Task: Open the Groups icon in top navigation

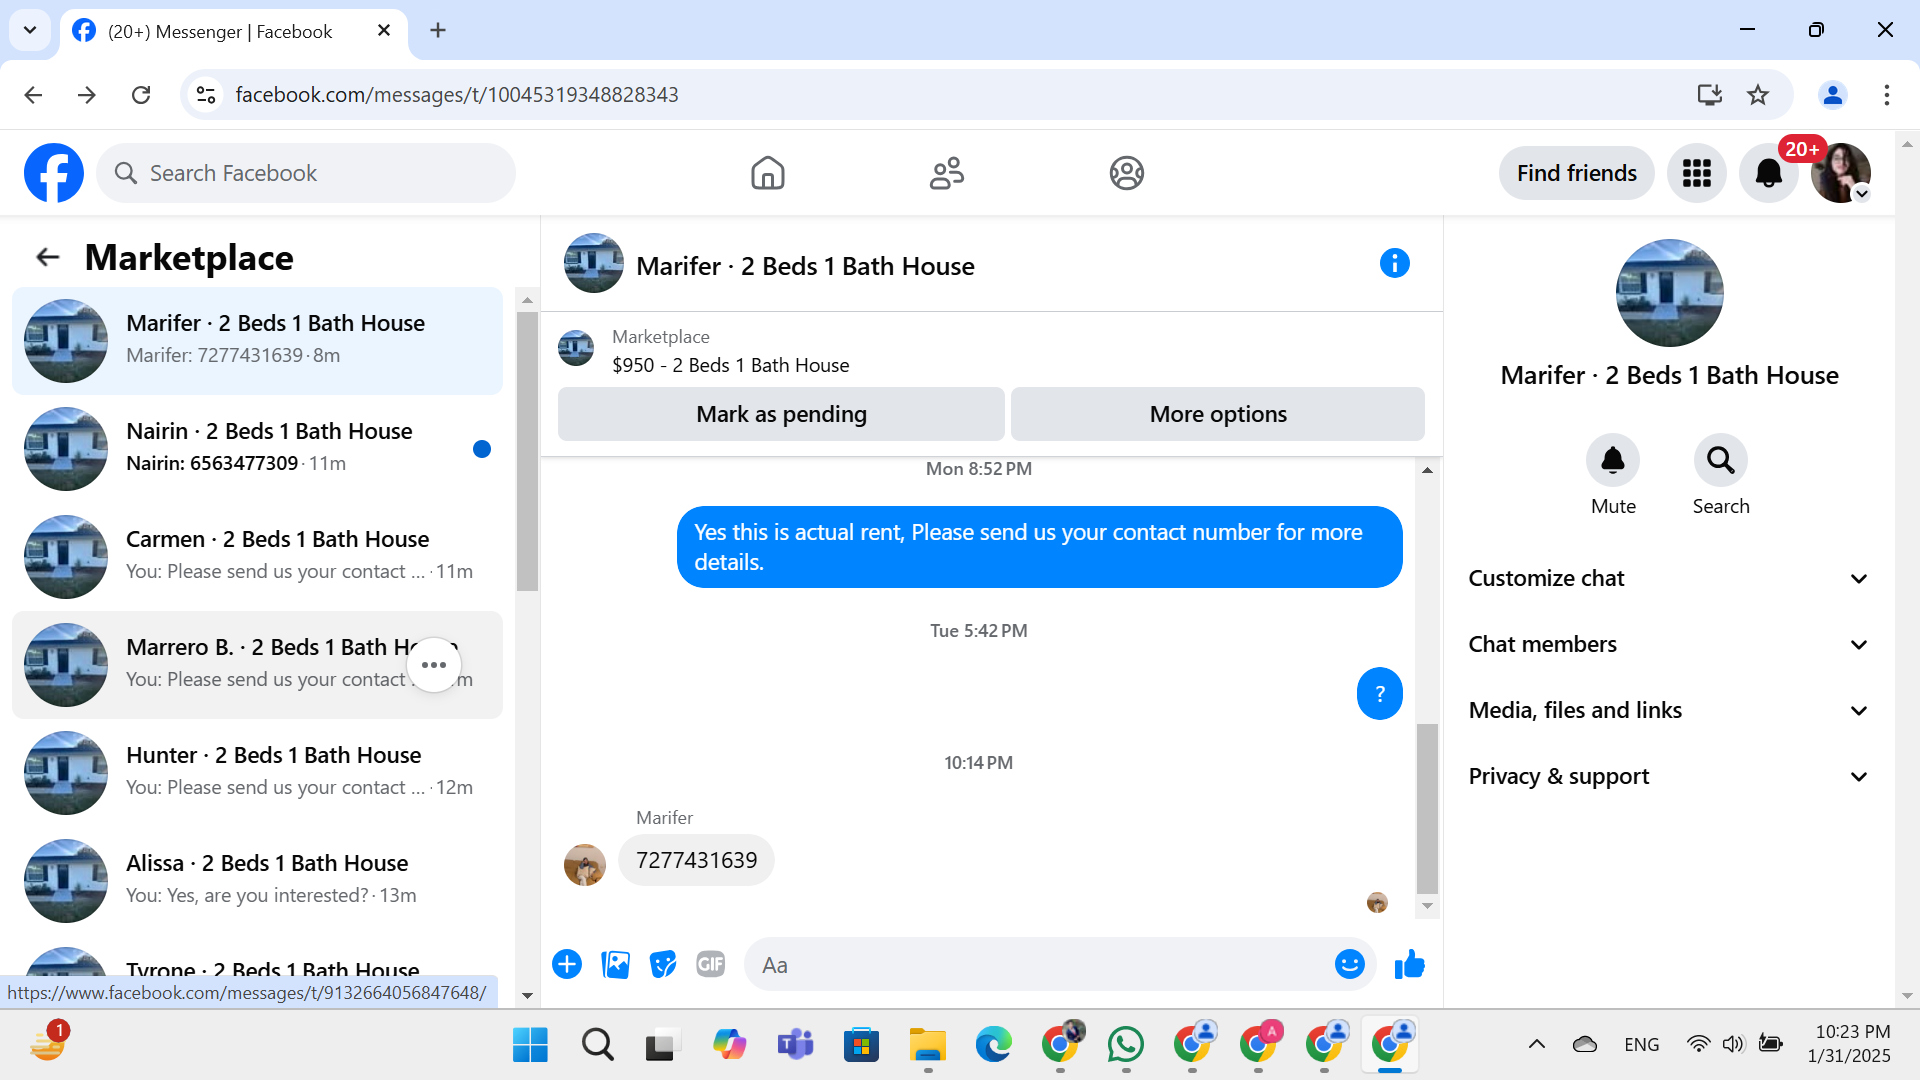Action: coord(1127,173)
